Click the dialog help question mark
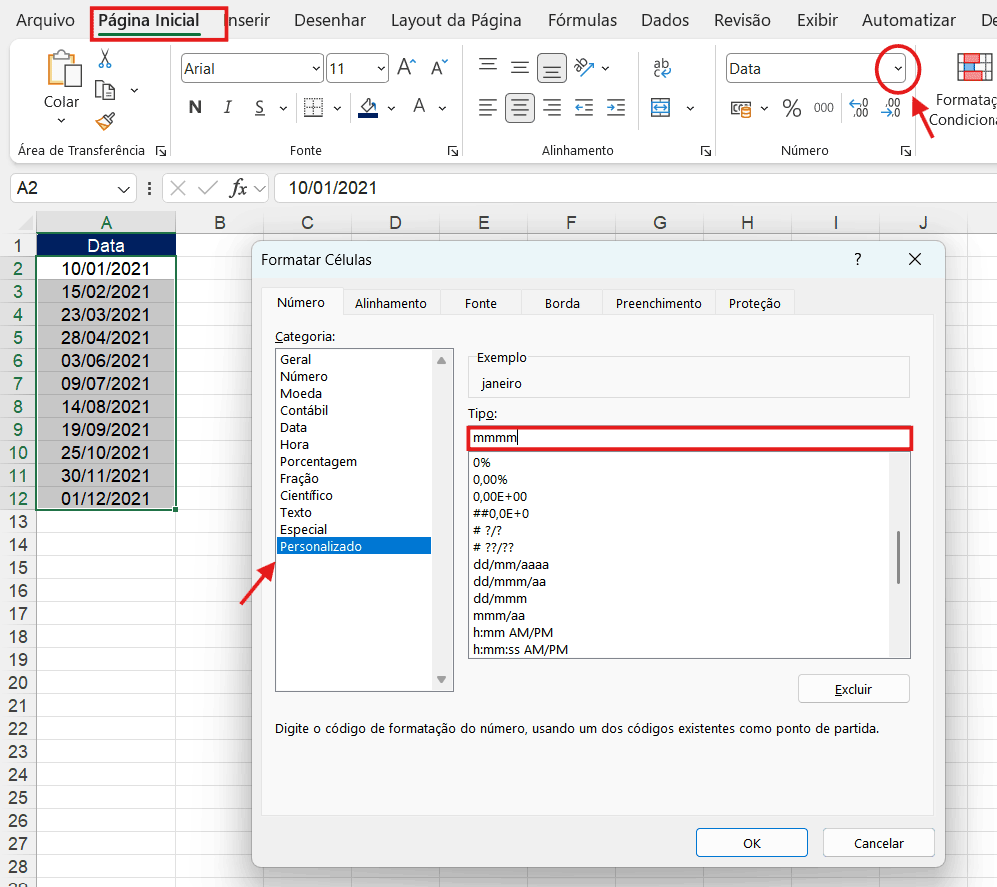This screenshot has height=887, width=997. point(858,259)
